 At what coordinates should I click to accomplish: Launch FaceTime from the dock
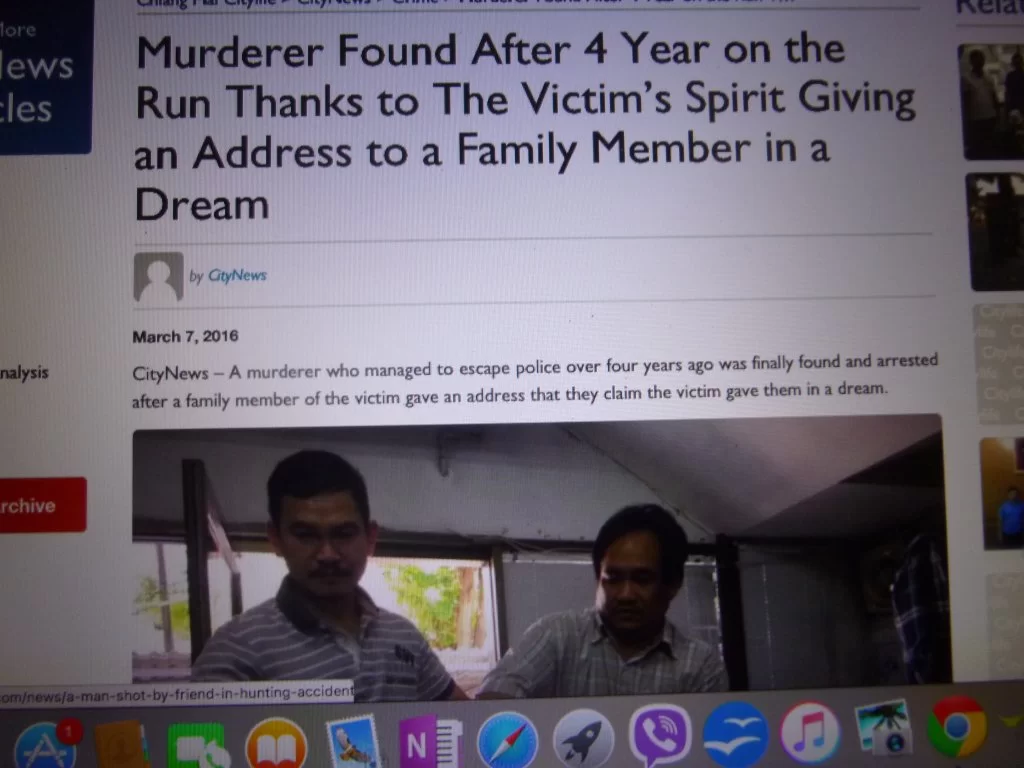tap(197, 746)
